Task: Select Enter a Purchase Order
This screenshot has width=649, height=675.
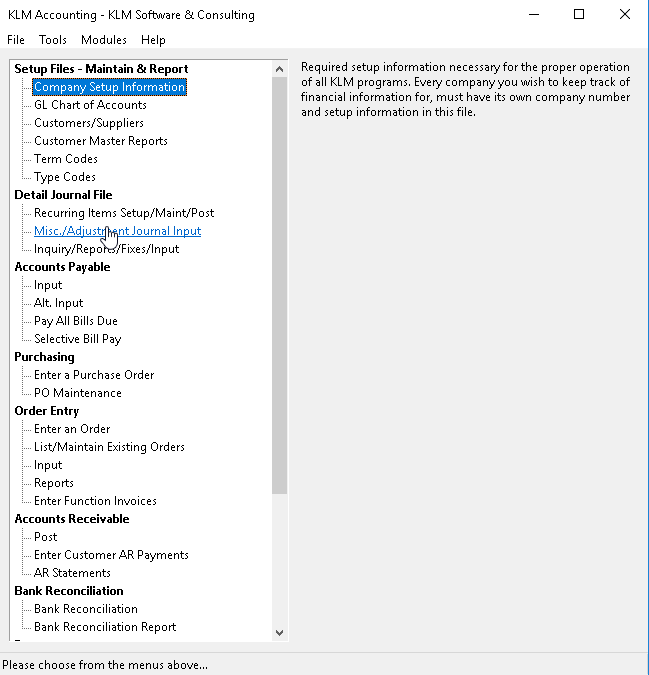Action: [x=94, y=375]
